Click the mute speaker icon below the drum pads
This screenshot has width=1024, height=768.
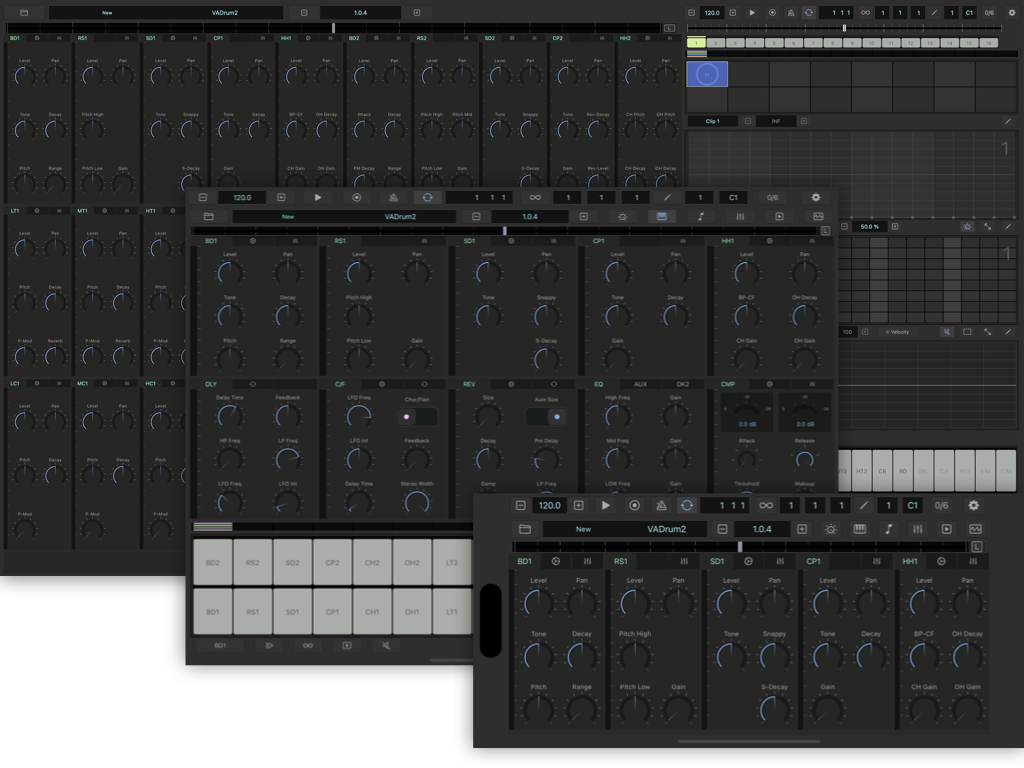coord(386,646)
